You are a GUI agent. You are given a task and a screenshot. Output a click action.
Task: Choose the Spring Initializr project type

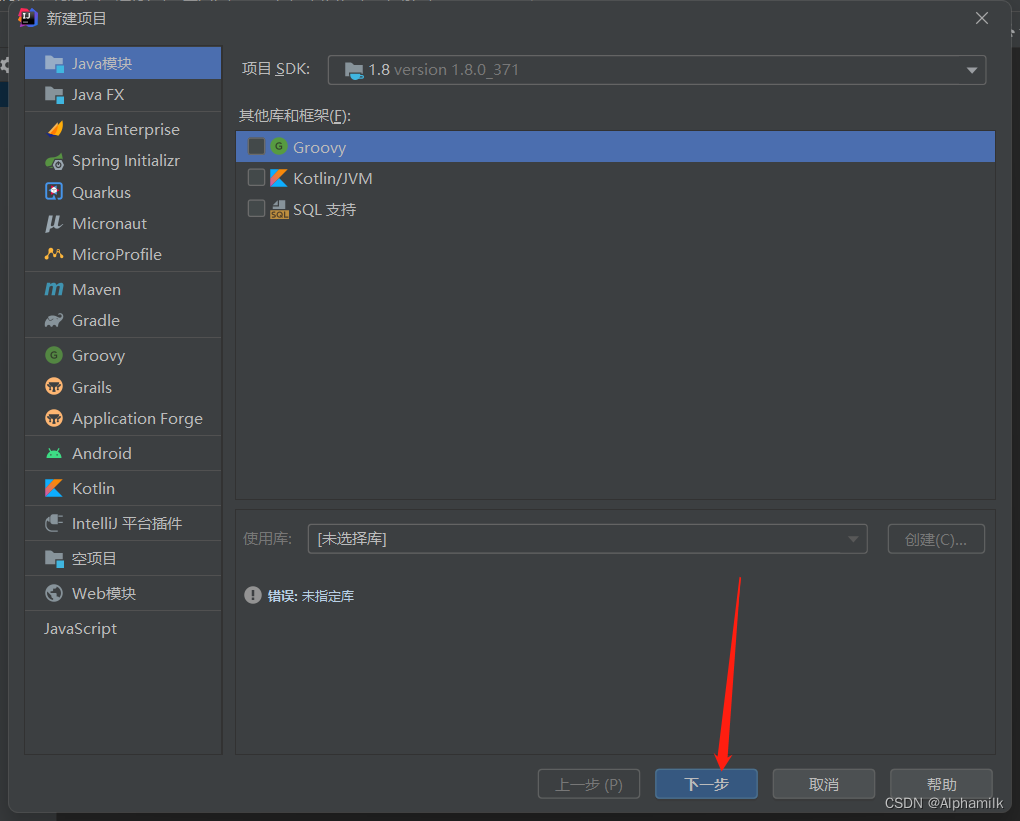tap(123, 161)
